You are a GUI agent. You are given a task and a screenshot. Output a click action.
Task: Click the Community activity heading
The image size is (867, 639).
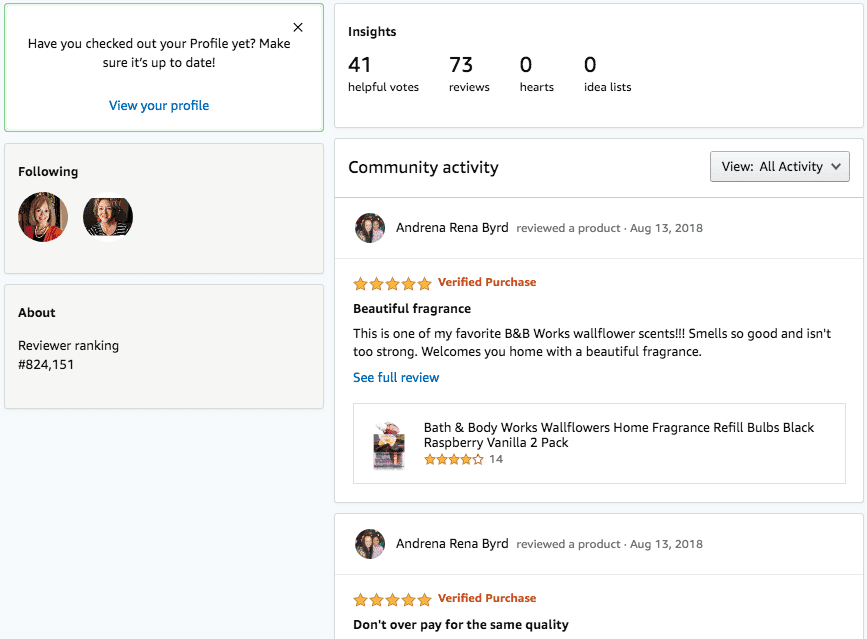(x=423, y=167)
